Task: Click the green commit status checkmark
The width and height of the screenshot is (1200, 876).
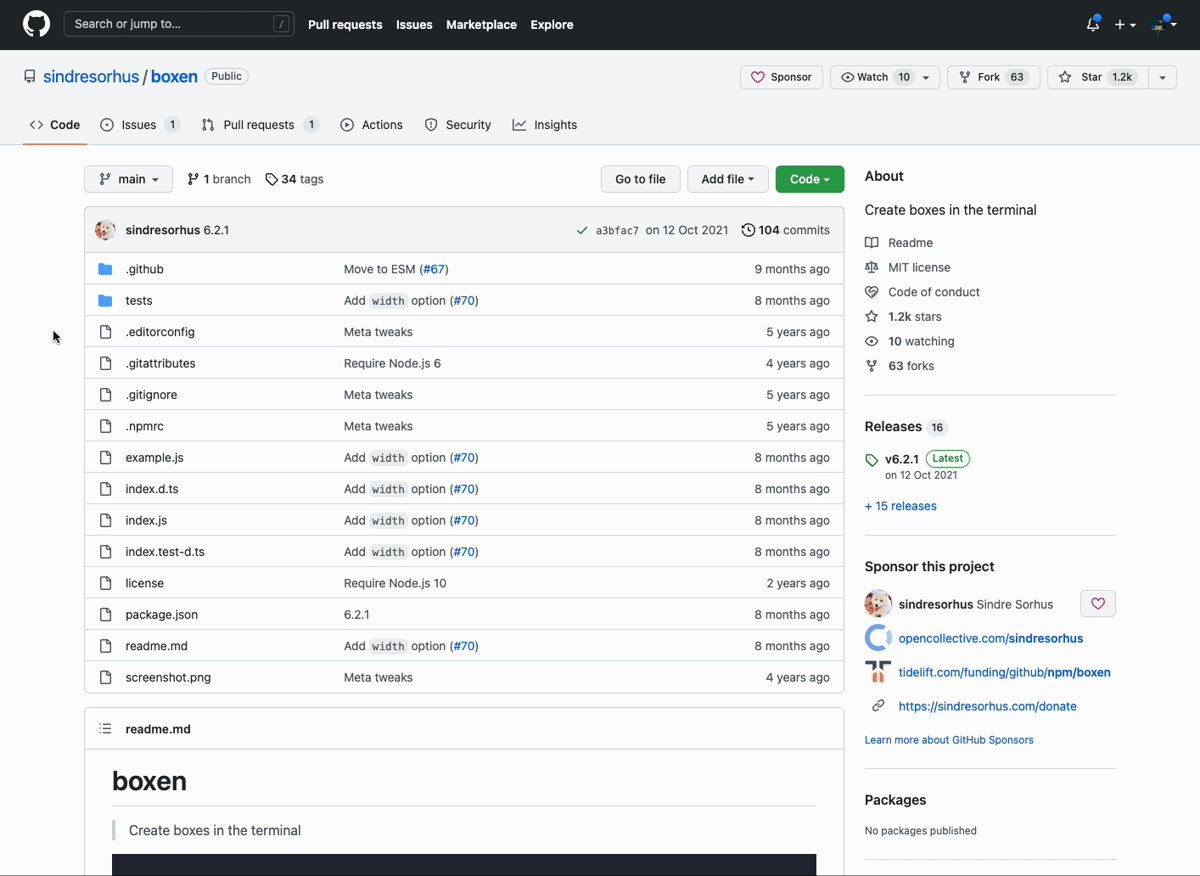Action: pyautogui.click(x=582, y=230)
